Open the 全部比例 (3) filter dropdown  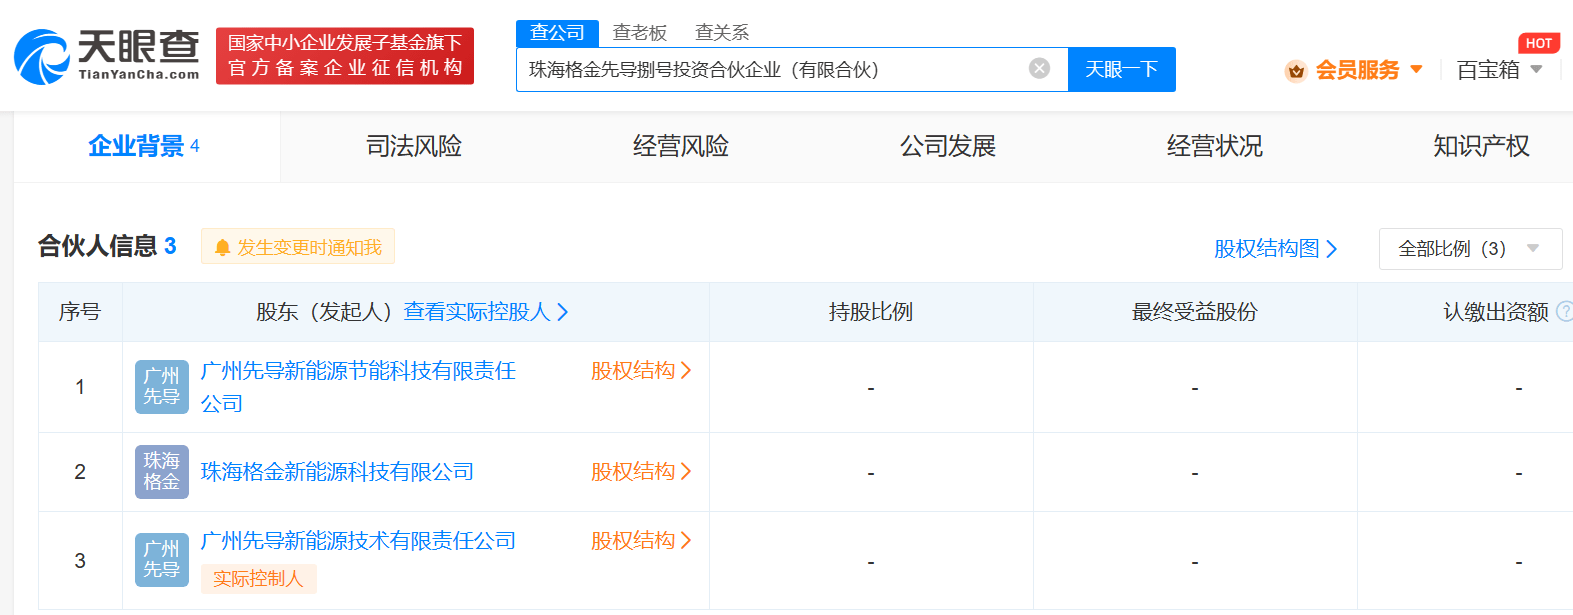click(1469, 249)
